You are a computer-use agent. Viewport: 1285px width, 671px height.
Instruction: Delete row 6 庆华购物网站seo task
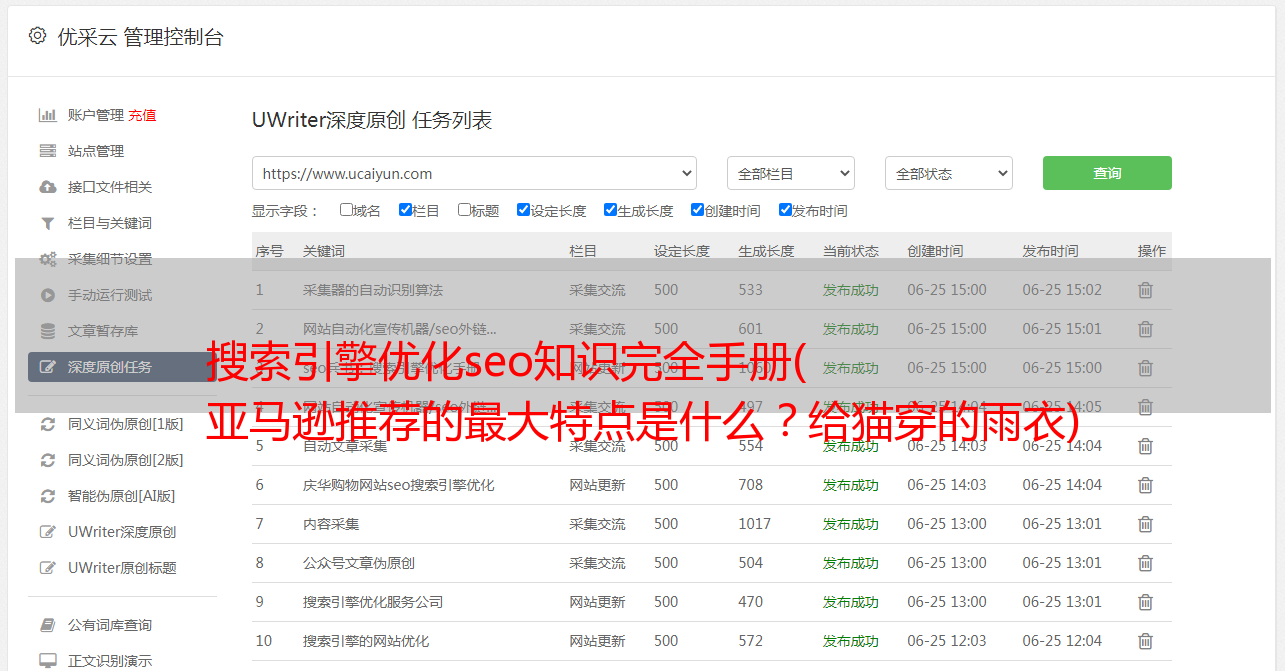click(1146, 485)
